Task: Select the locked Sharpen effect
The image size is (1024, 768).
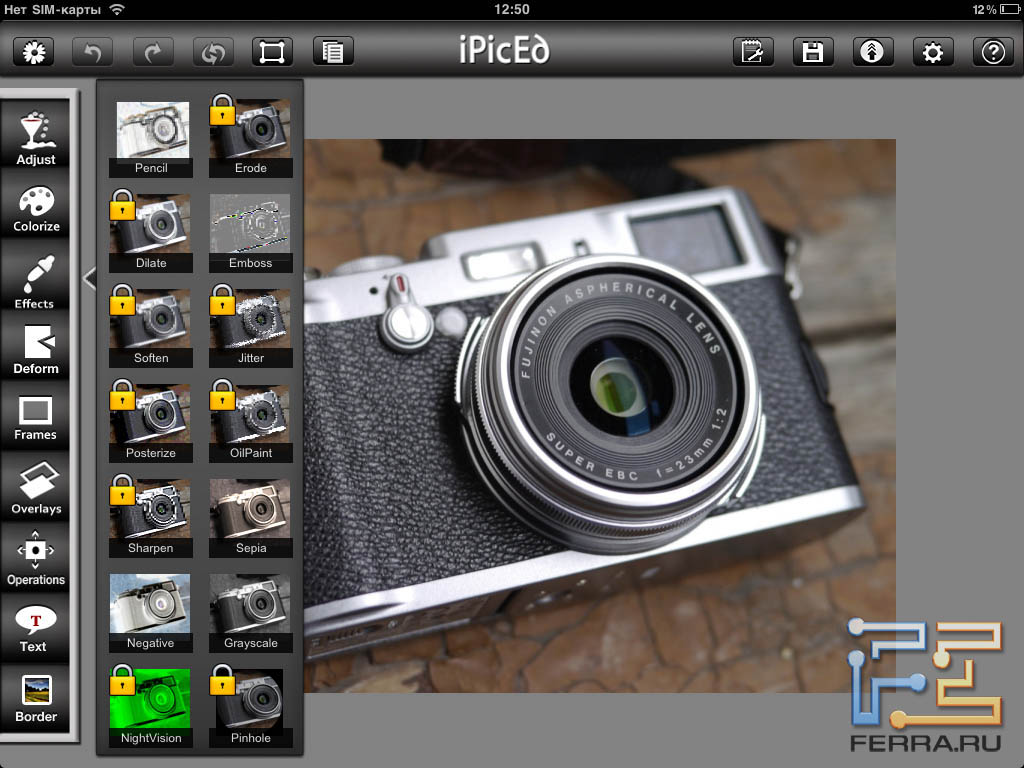Action: (x=151, y=517)
